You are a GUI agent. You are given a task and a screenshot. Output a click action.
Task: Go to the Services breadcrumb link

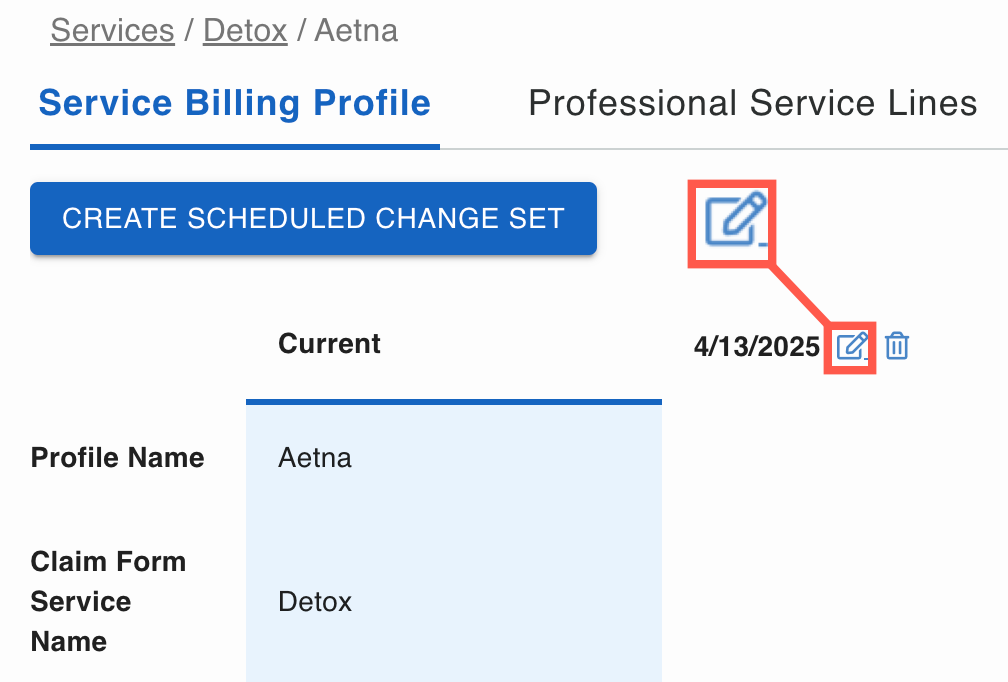[112, 31]
